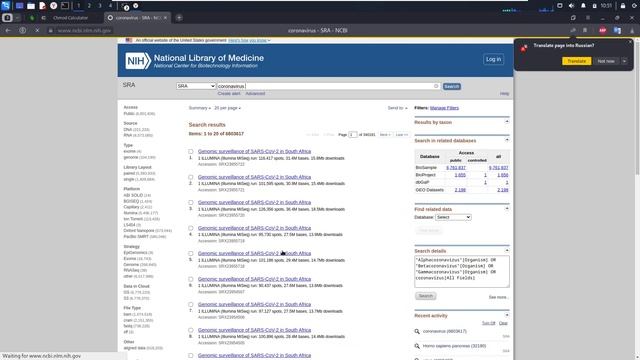Filter platform by Oxford Nanopore

point(139,231)
